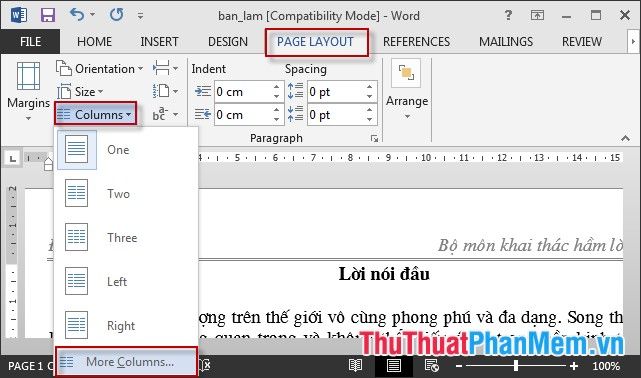Screen dimensions: 641x378
Task: Choose the One column layout
Action: pos(126,150)
